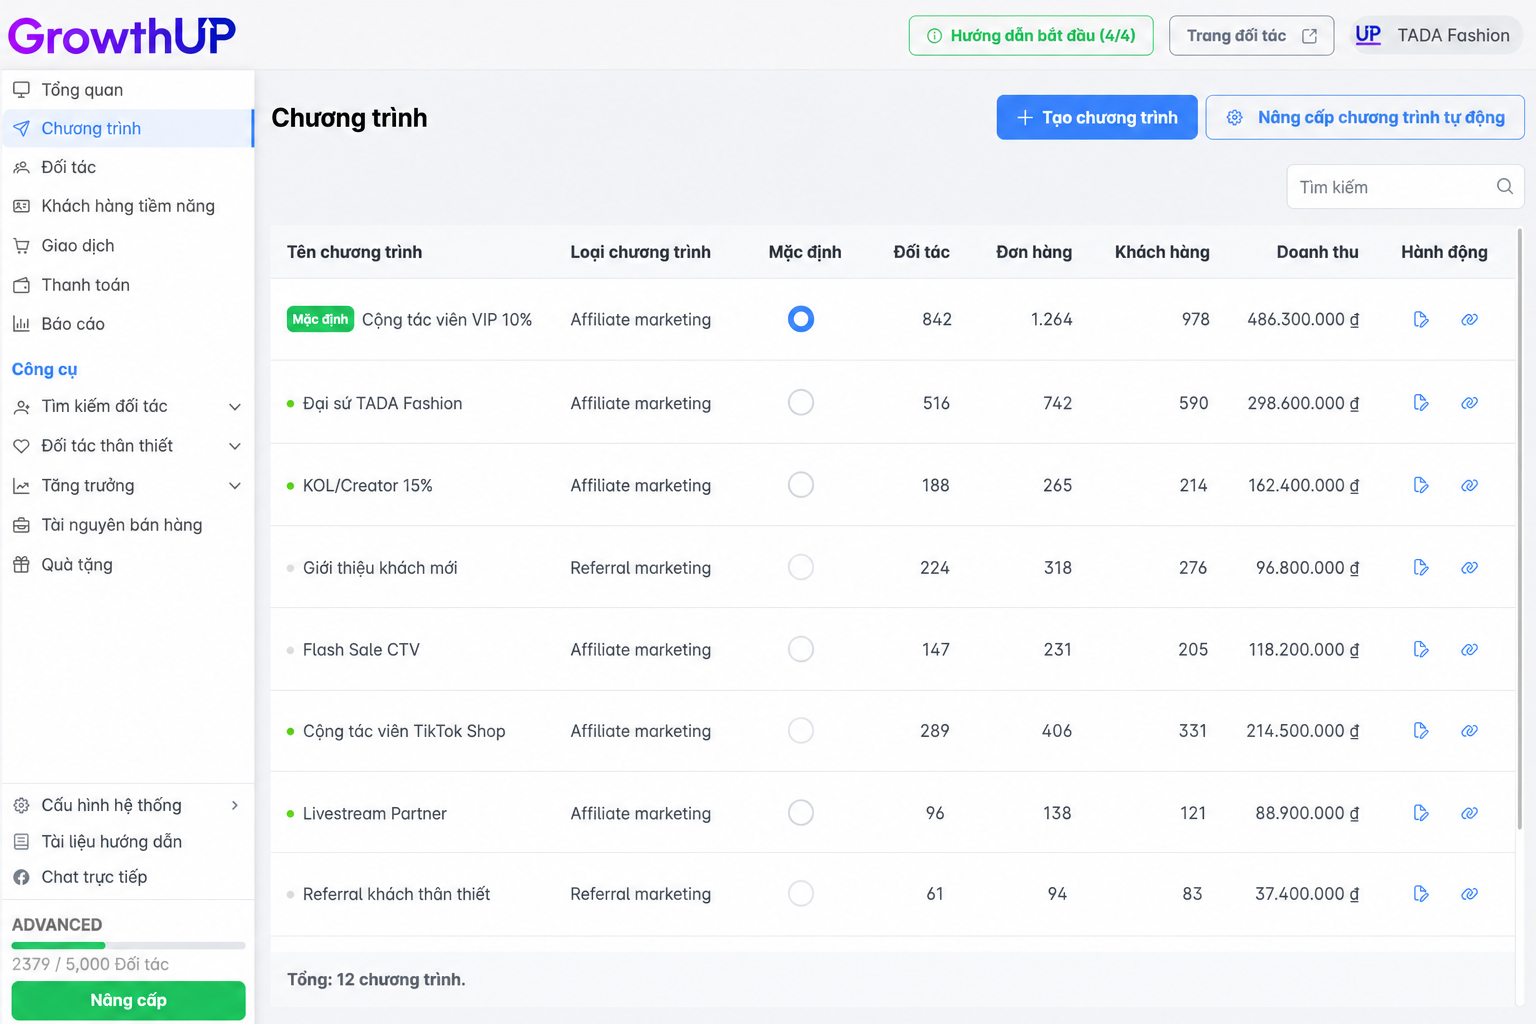Click green Nâng cấp button
Screen dimensions: 1536x1024
[128, 1000]
